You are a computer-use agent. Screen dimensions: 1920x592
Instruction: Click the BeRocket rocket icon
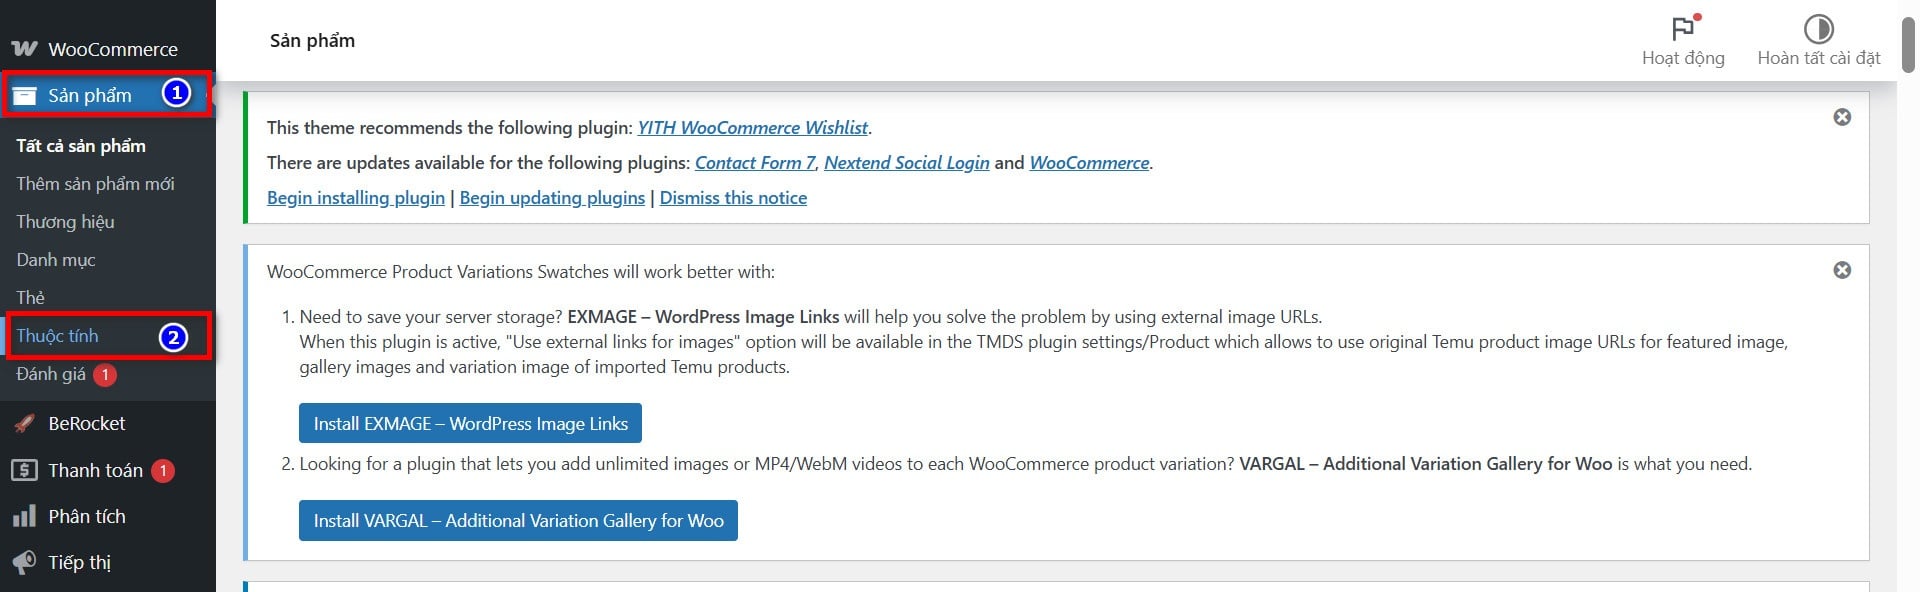tap(24, 423)
